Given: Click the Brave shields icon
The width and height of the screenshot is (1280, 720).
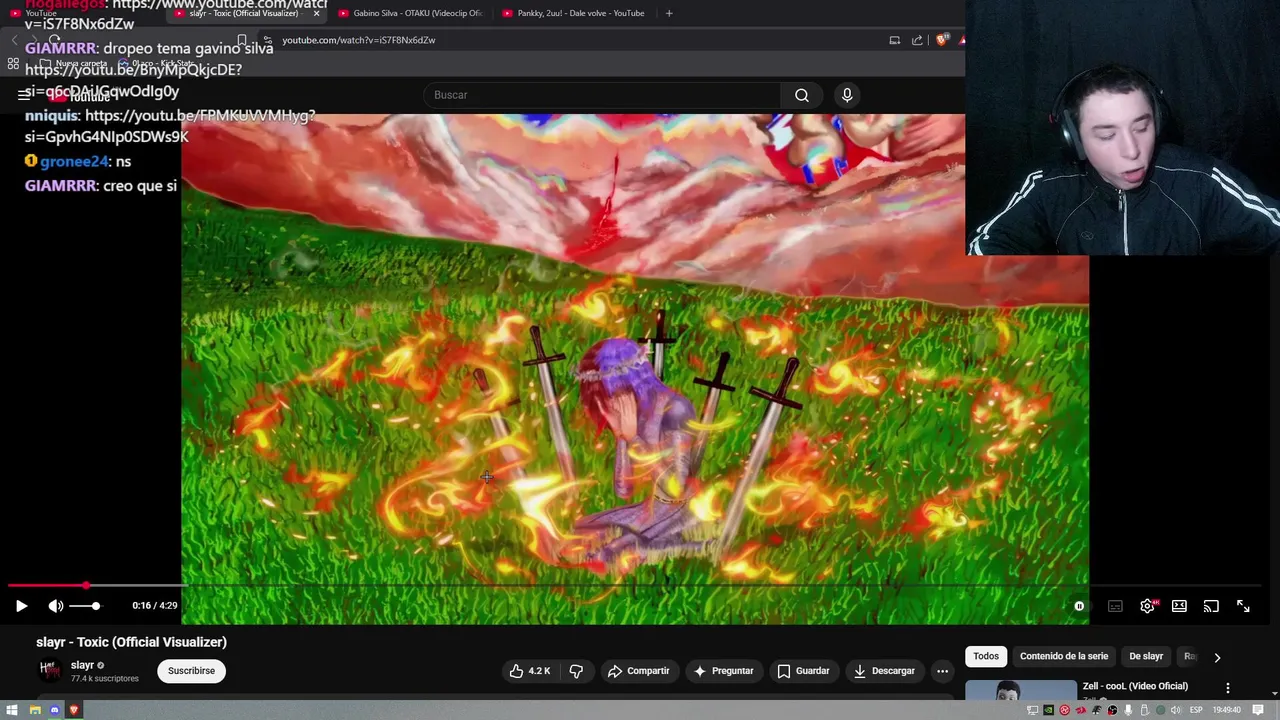Looking at the screenshot, I should coord(942,40).
